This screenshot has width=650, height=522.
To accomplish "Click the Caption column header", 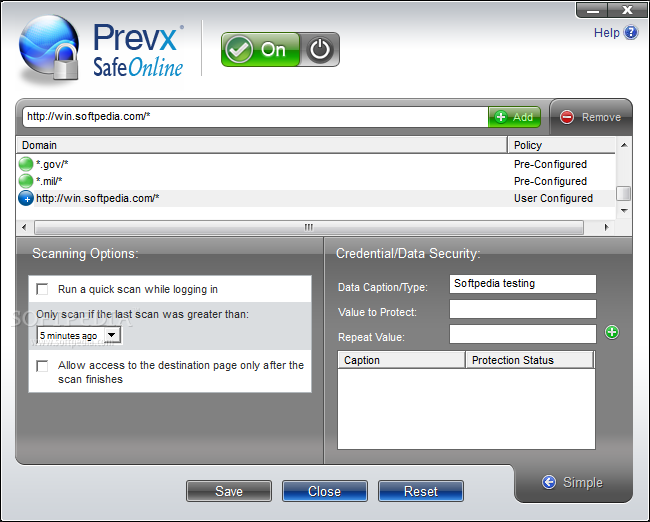I will point(401,360).
